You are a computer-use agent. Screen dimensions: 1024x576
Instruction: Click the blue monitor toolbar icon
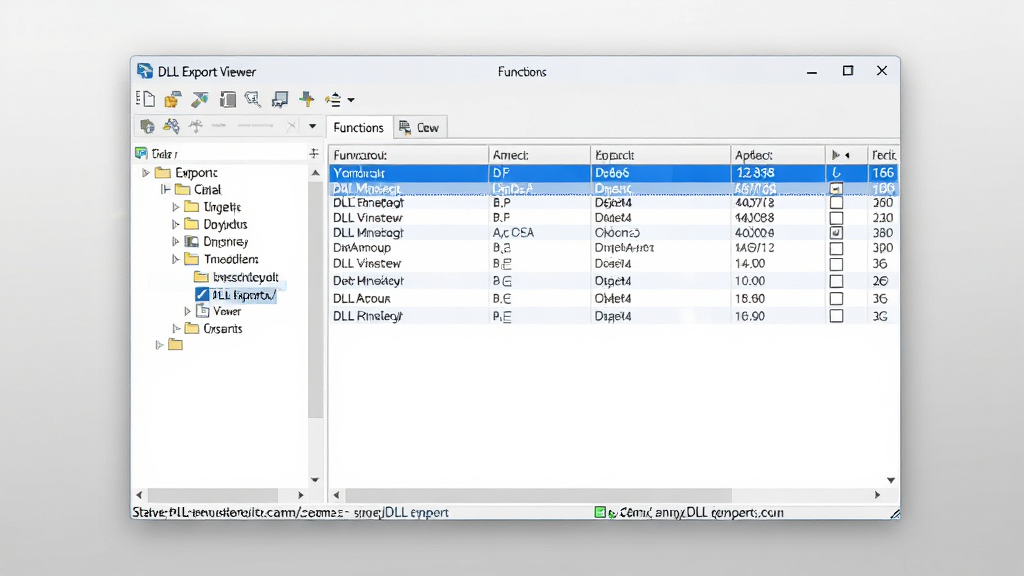pyautogui.click(x=280, y=99)
